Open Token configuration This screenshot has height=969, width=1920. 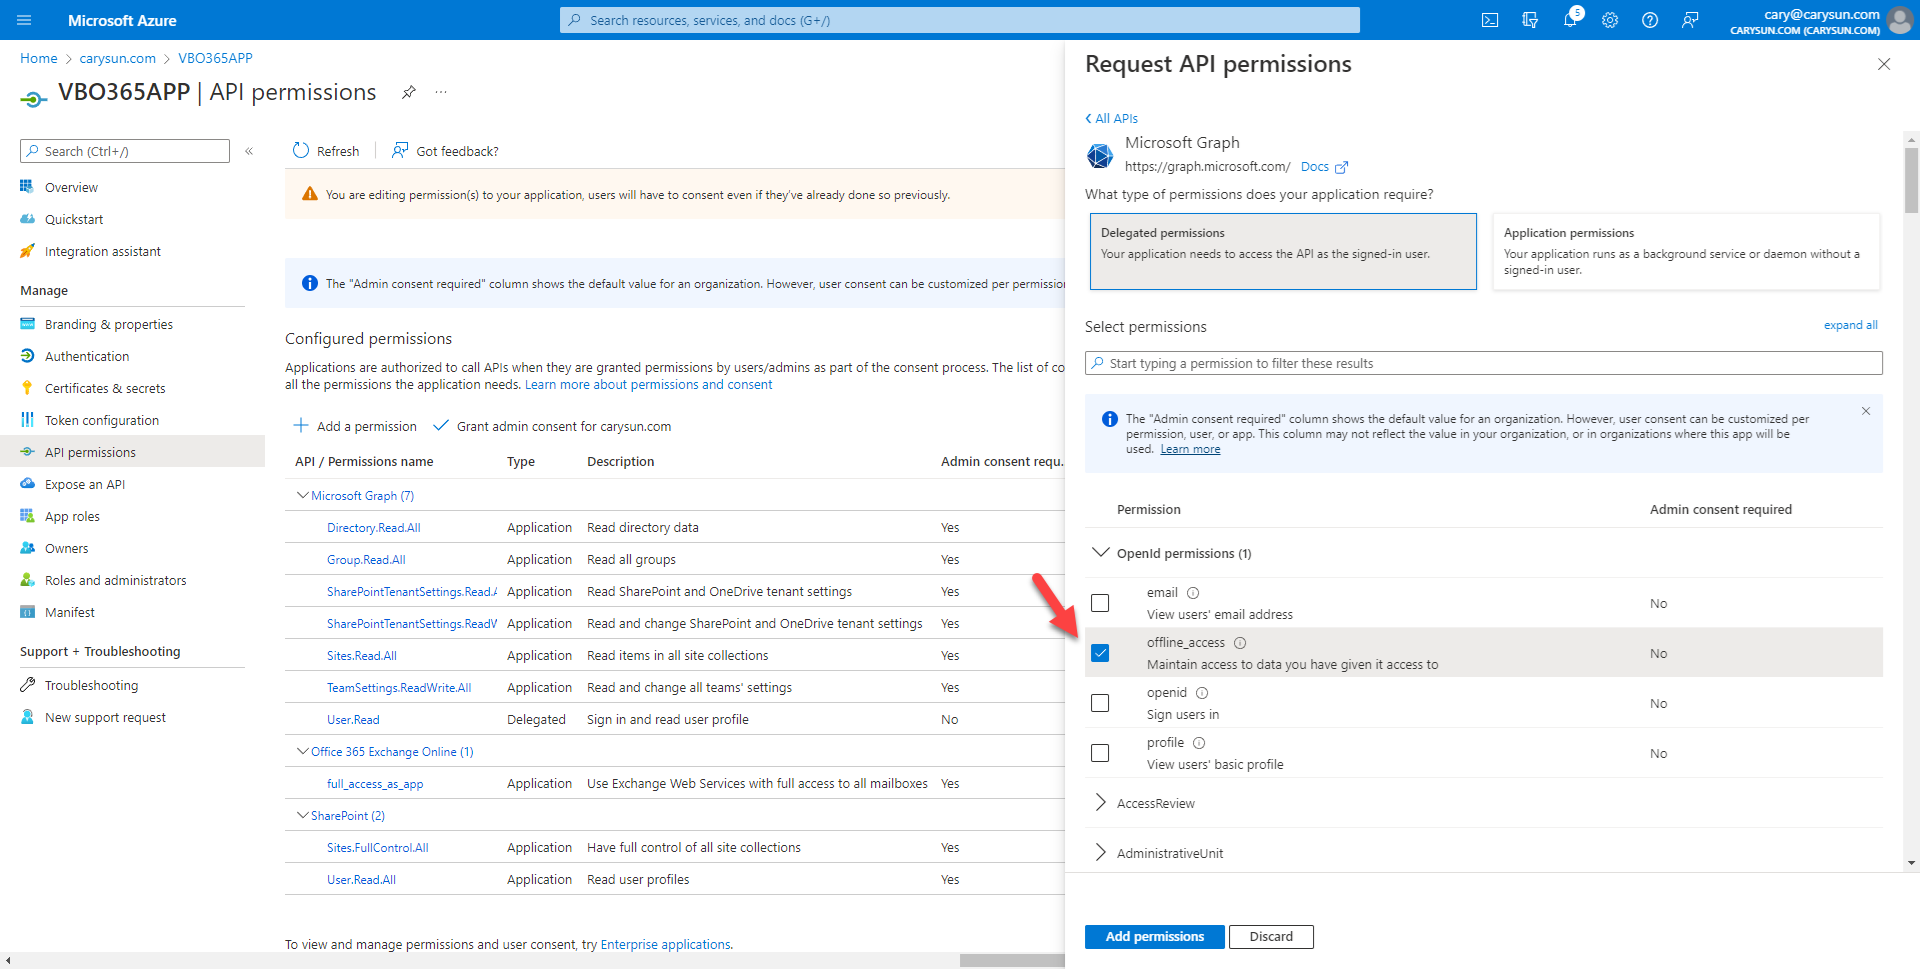point(101,420)
